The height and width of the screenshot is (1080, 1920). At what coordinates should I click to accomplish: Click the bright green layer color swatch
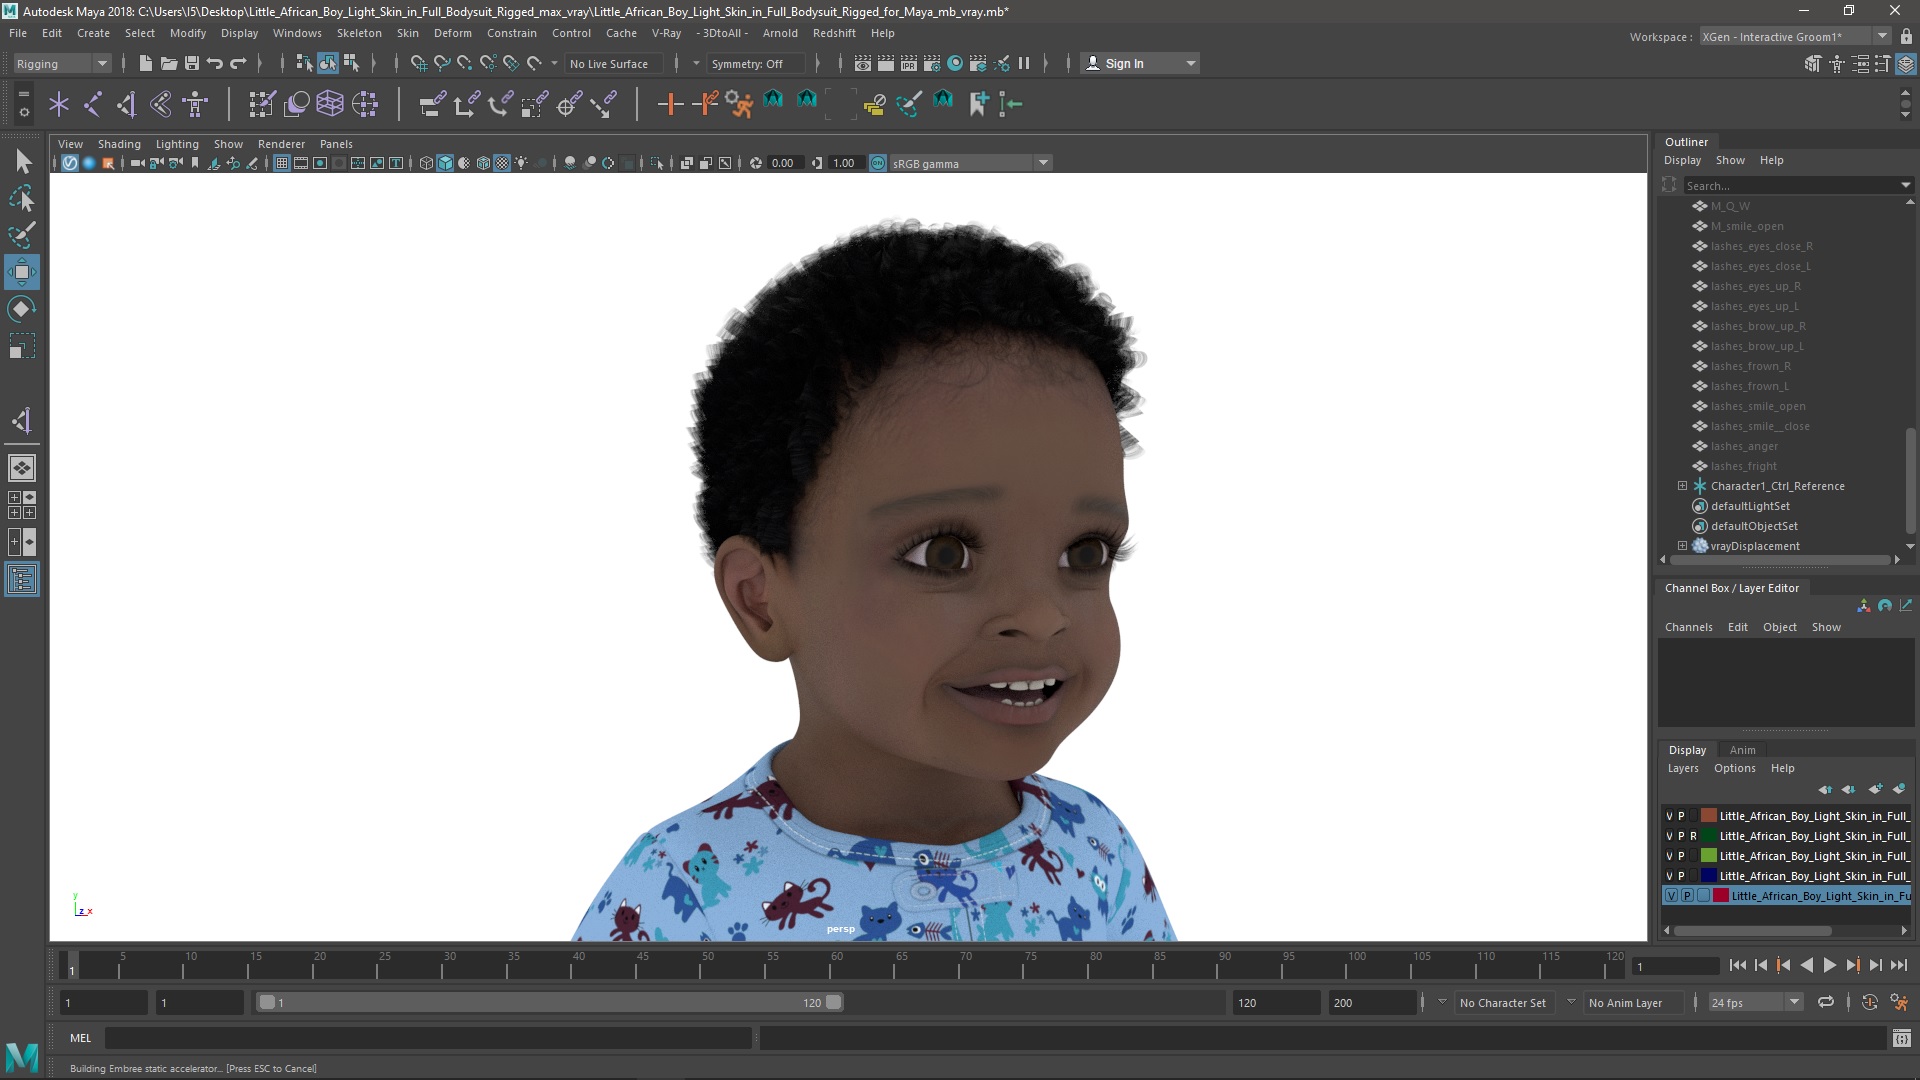1709,856
